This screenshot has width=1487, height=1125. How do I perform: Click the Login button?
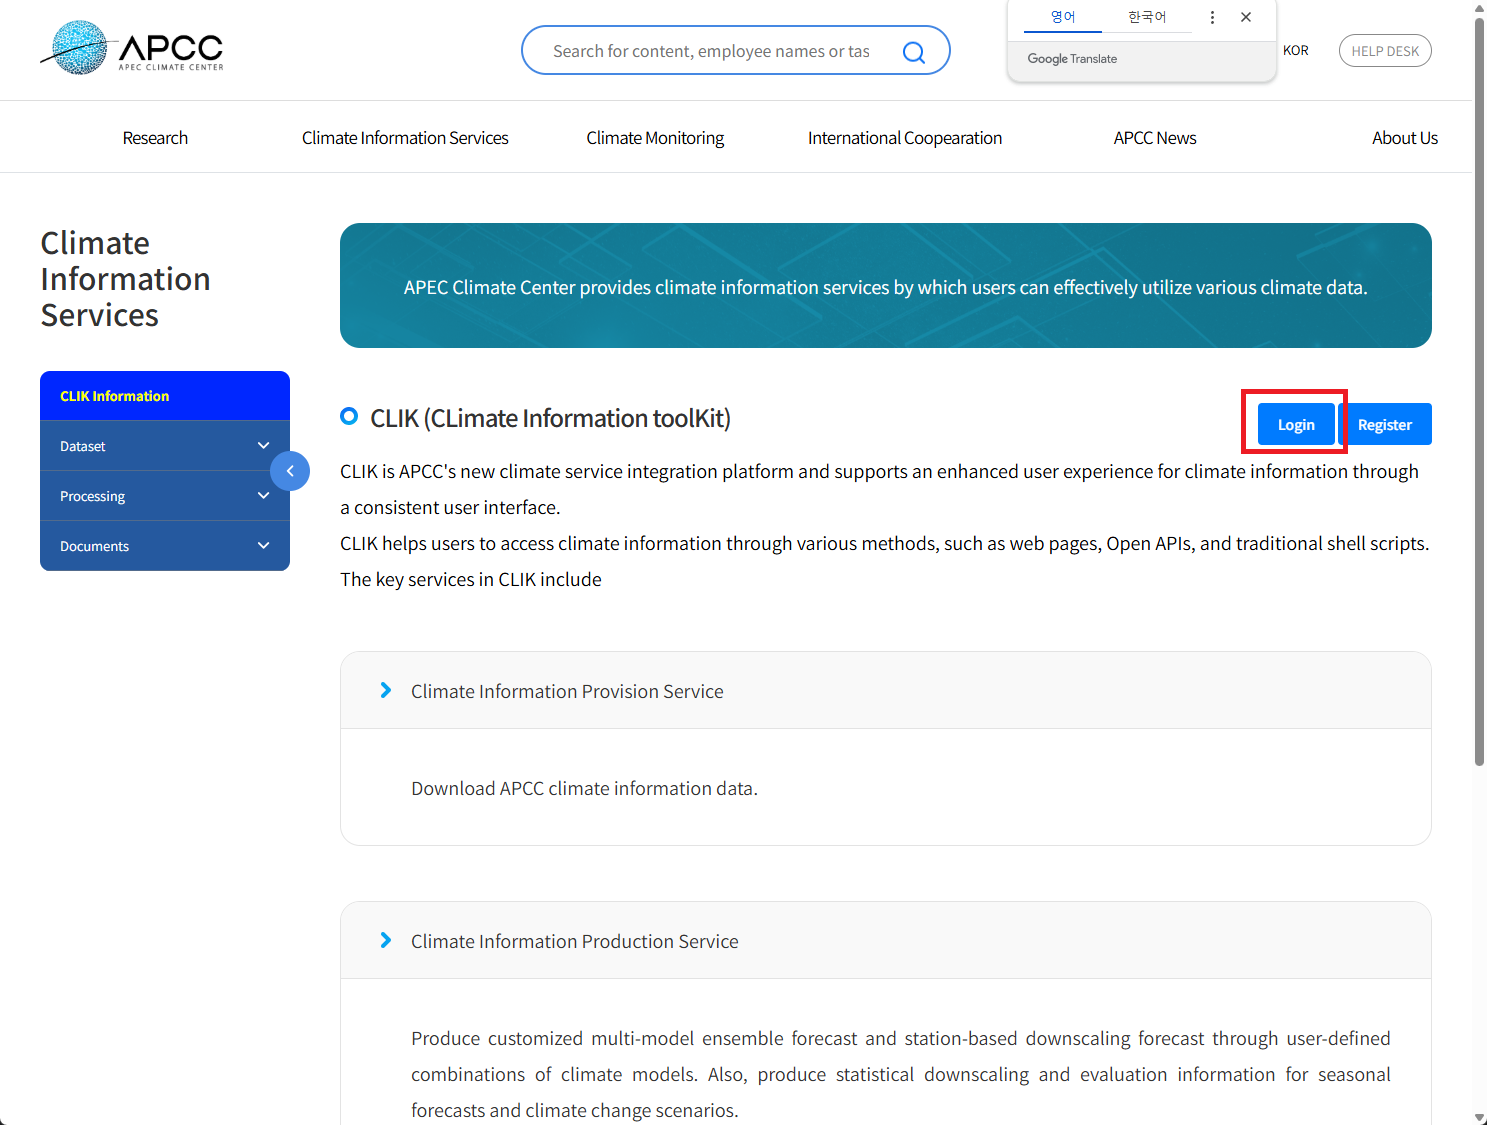pyautogui.click(x=1295, y=425)
